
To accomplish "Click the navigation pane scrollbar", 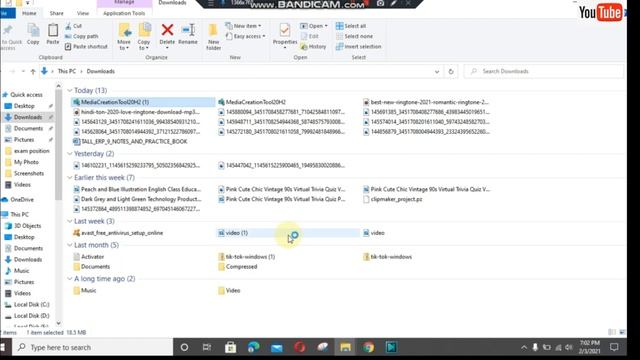I will coord(58,145).
